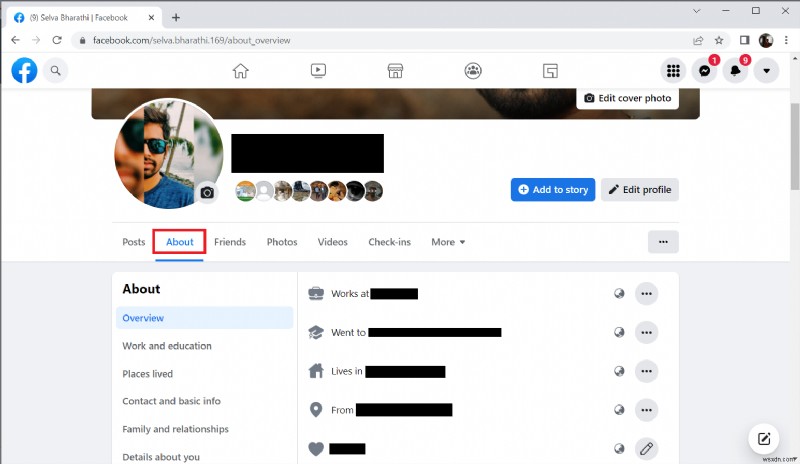Viewport: 800px width, 464px height.
Task: Open the Facebook search icon
Action: [x=56, y=70]
